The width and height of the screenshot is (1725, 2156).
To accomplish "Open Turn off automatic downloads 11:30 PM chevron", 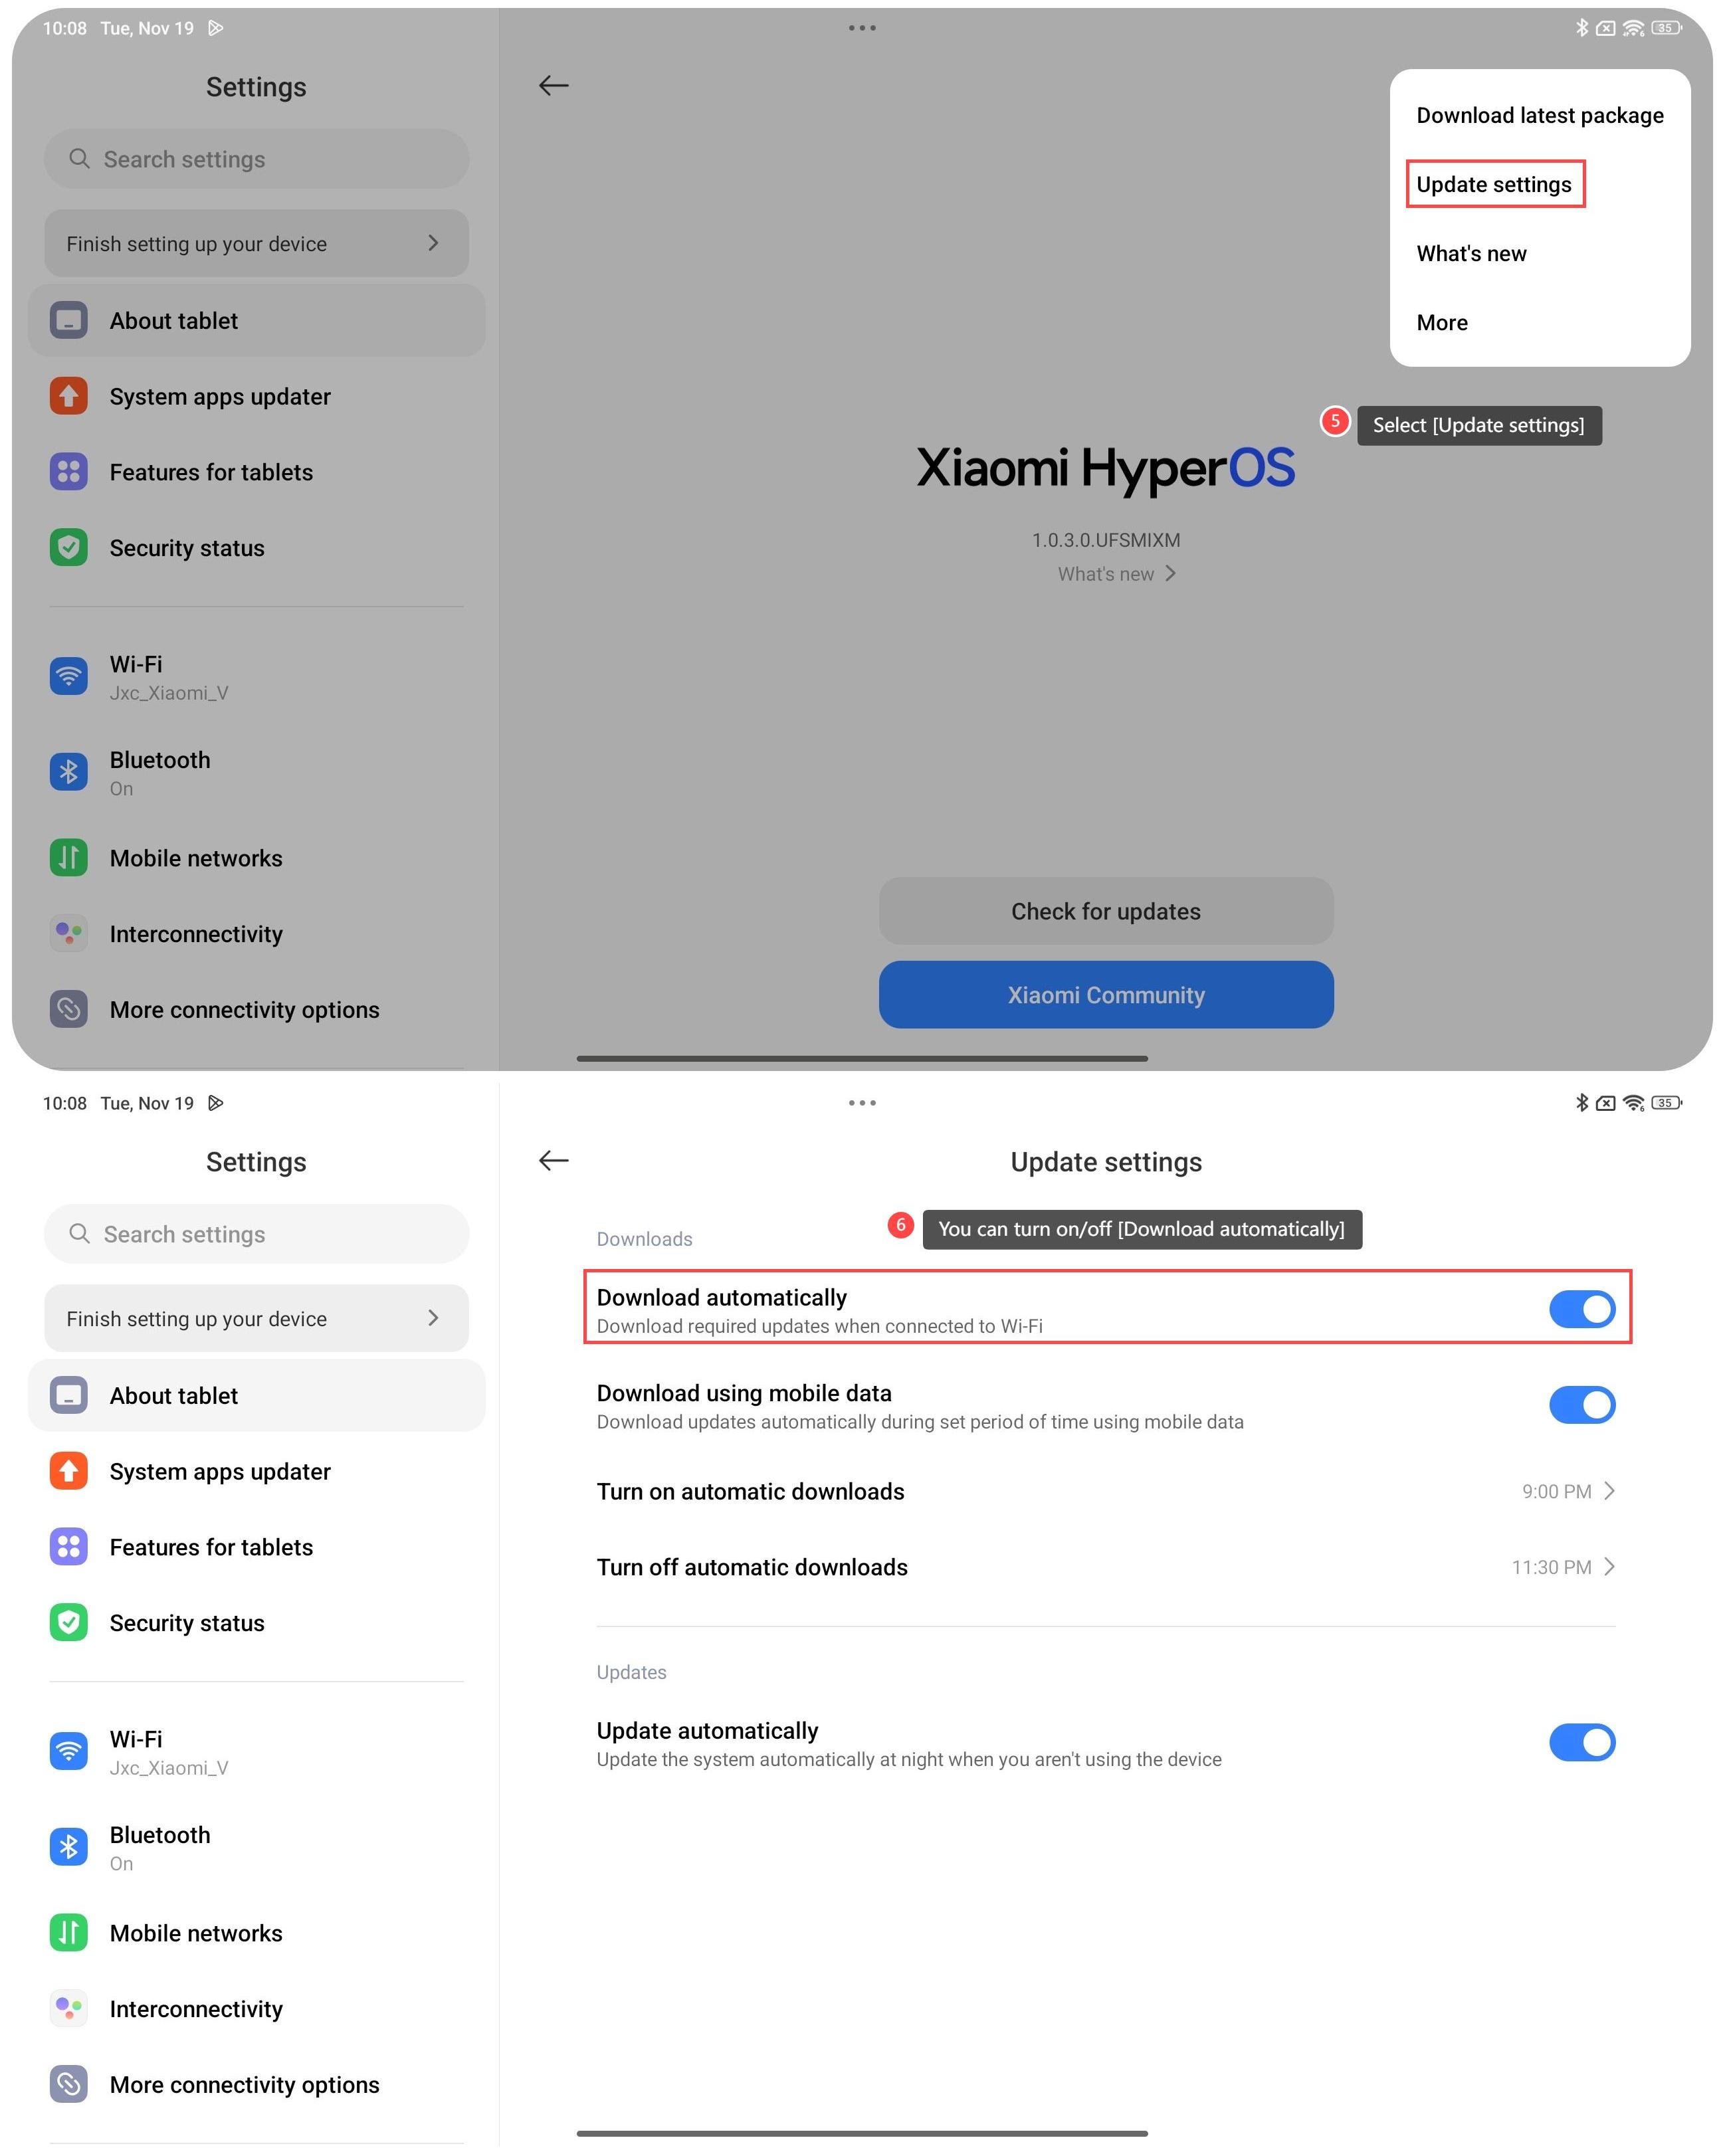I will coord(1609,1567).
